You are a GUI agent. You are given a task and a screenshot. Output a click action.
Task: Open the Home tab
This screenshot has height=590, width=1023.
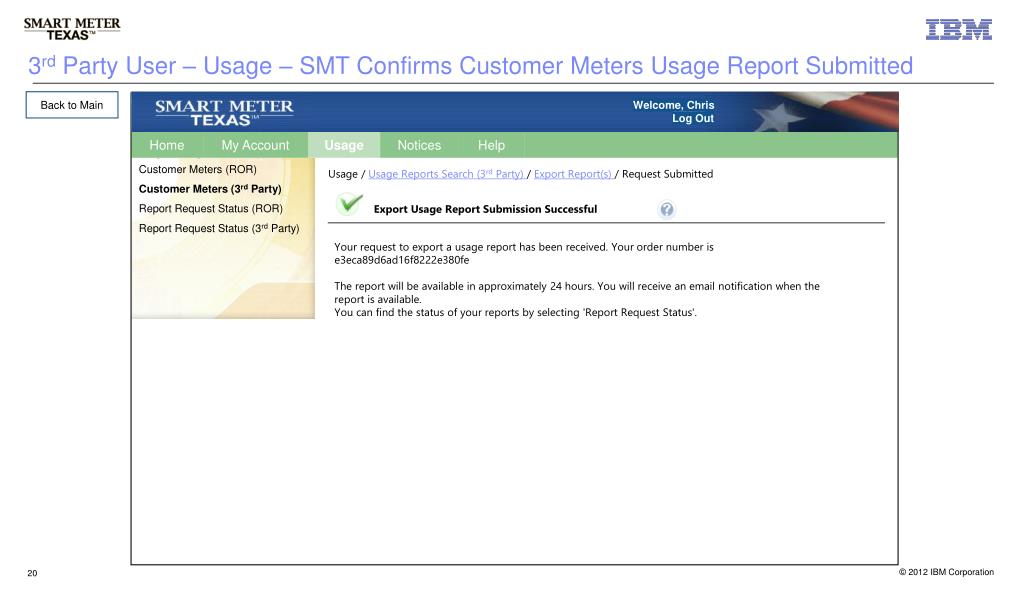pos(166,145)
